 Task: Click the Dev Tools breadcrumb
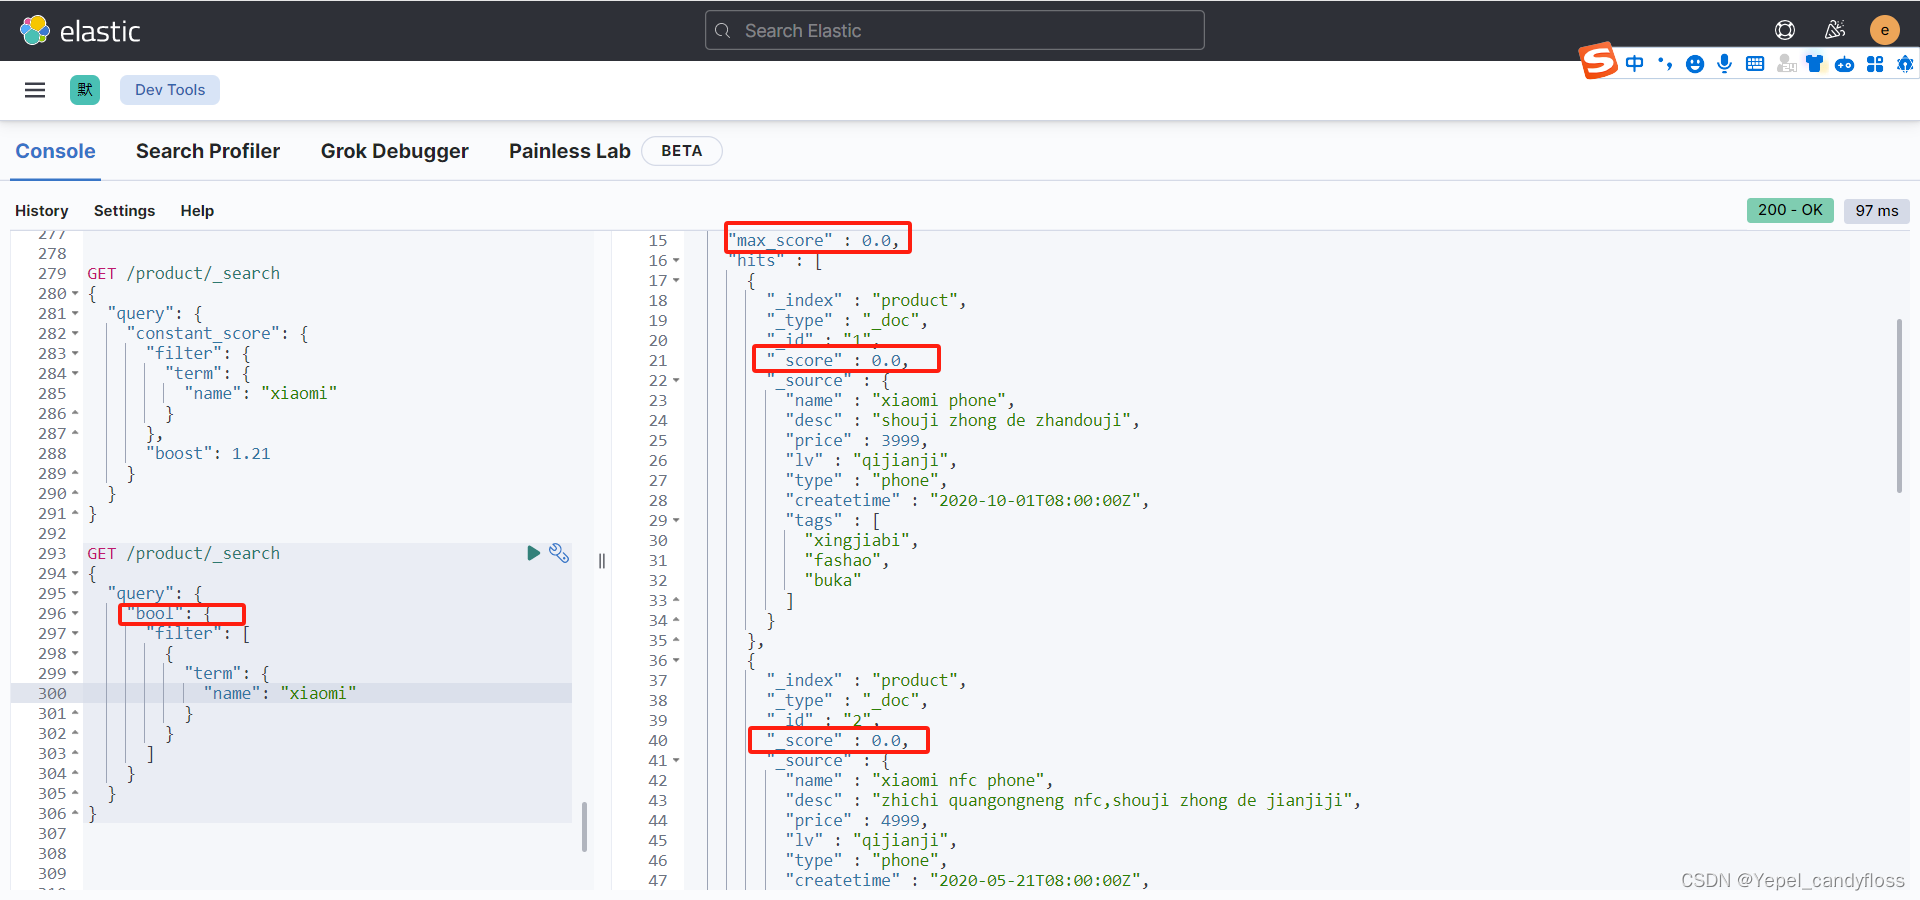click(169, 89)
